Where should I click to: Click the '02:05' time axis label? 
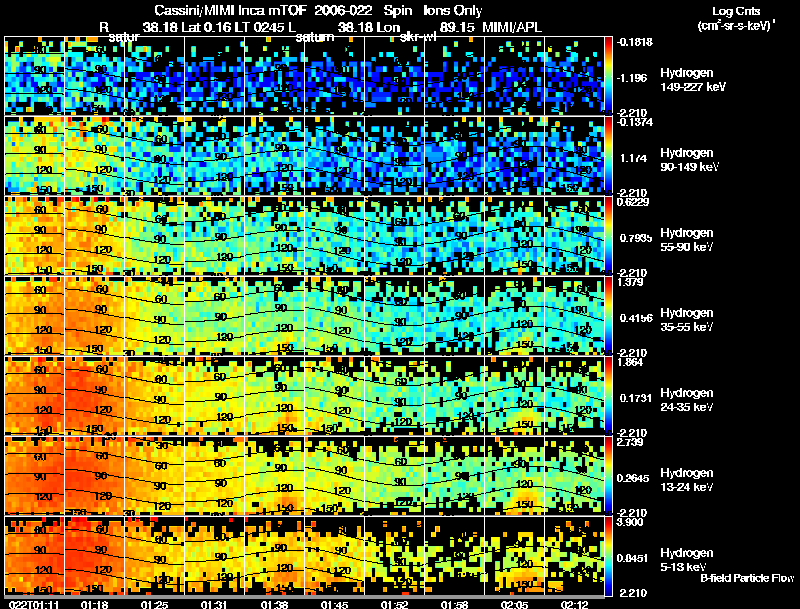pos(514,605)
